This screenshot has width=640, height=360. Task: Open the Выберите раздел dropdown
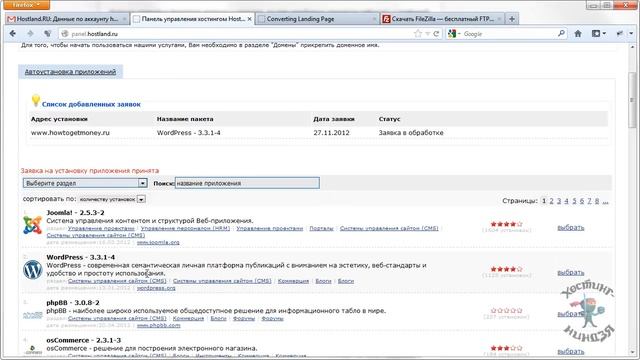coord(85,183)
